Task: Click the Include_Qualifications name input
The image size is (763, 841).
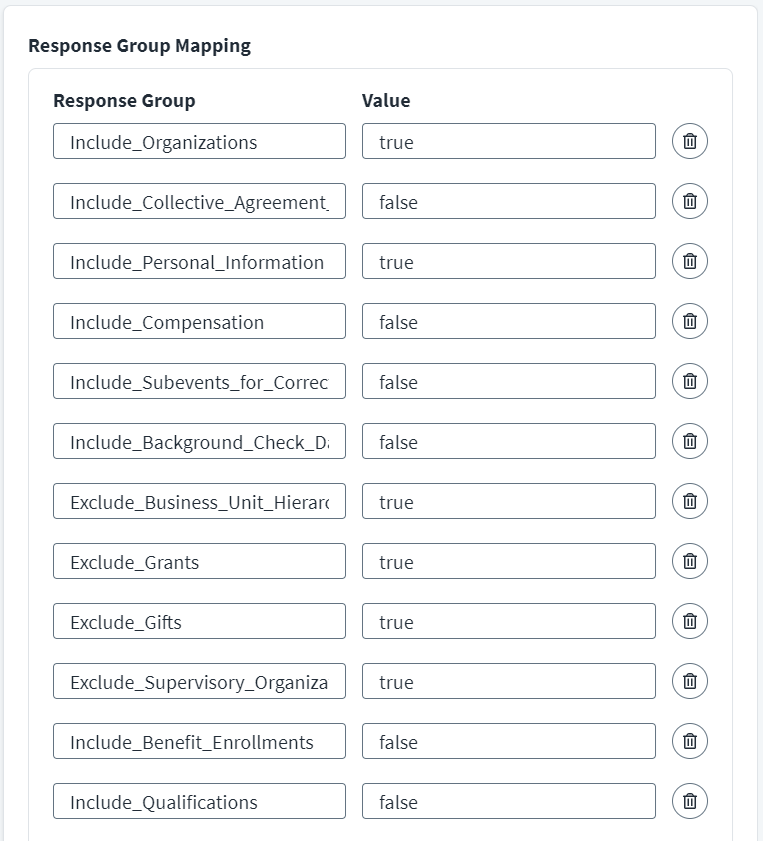Action: tap(199, 801)
